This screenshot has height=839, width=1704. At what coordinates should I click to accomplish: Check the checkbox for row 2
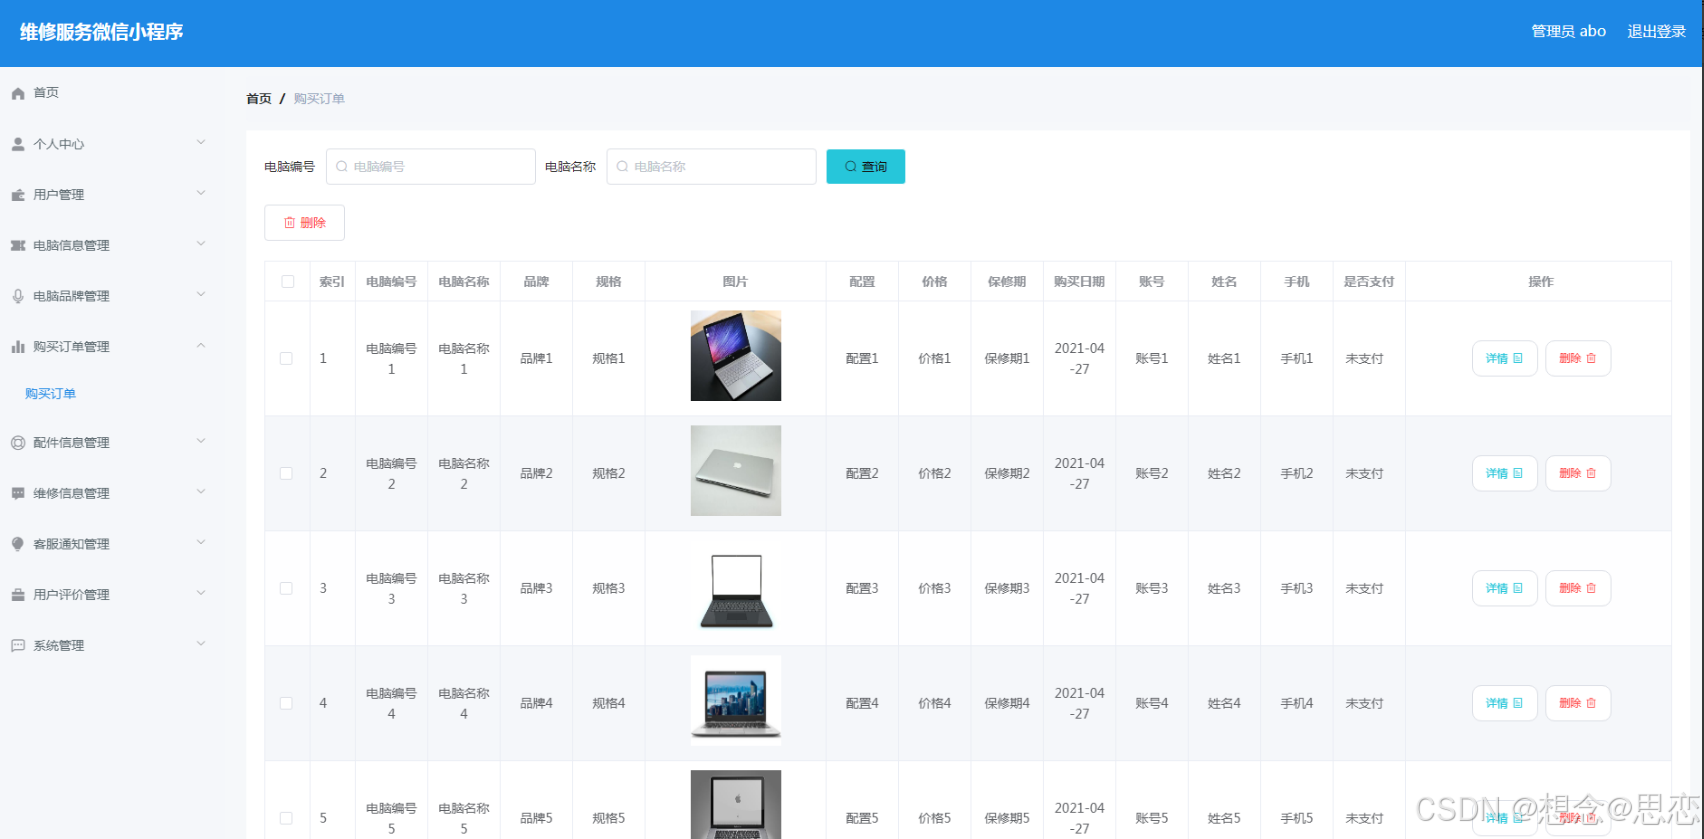pos(286,473)
